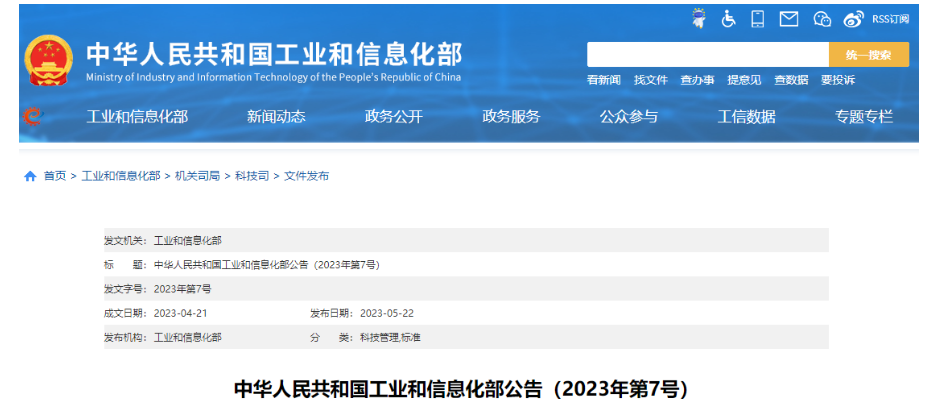940x406 pixels.
Task: Click the 统一搜索 button
Action: click(868, 54)
